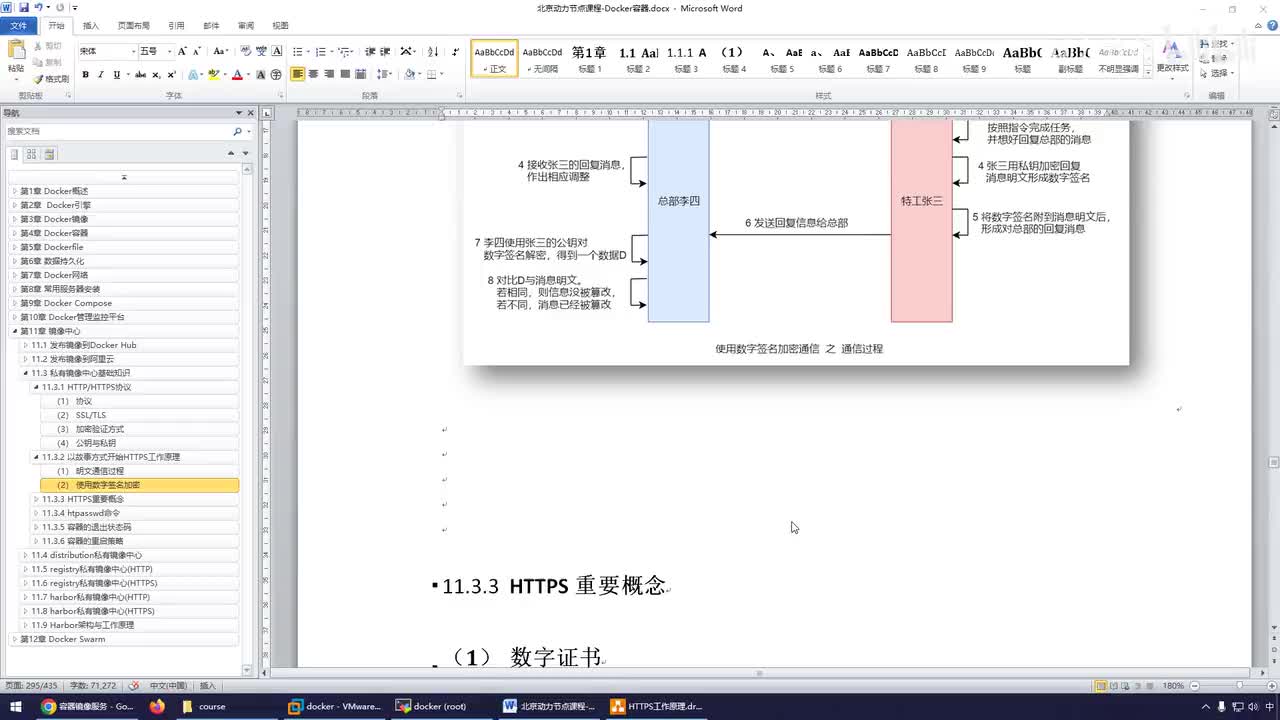Open line spacing dropdown
1280x720 pixels.
(384, 75)
